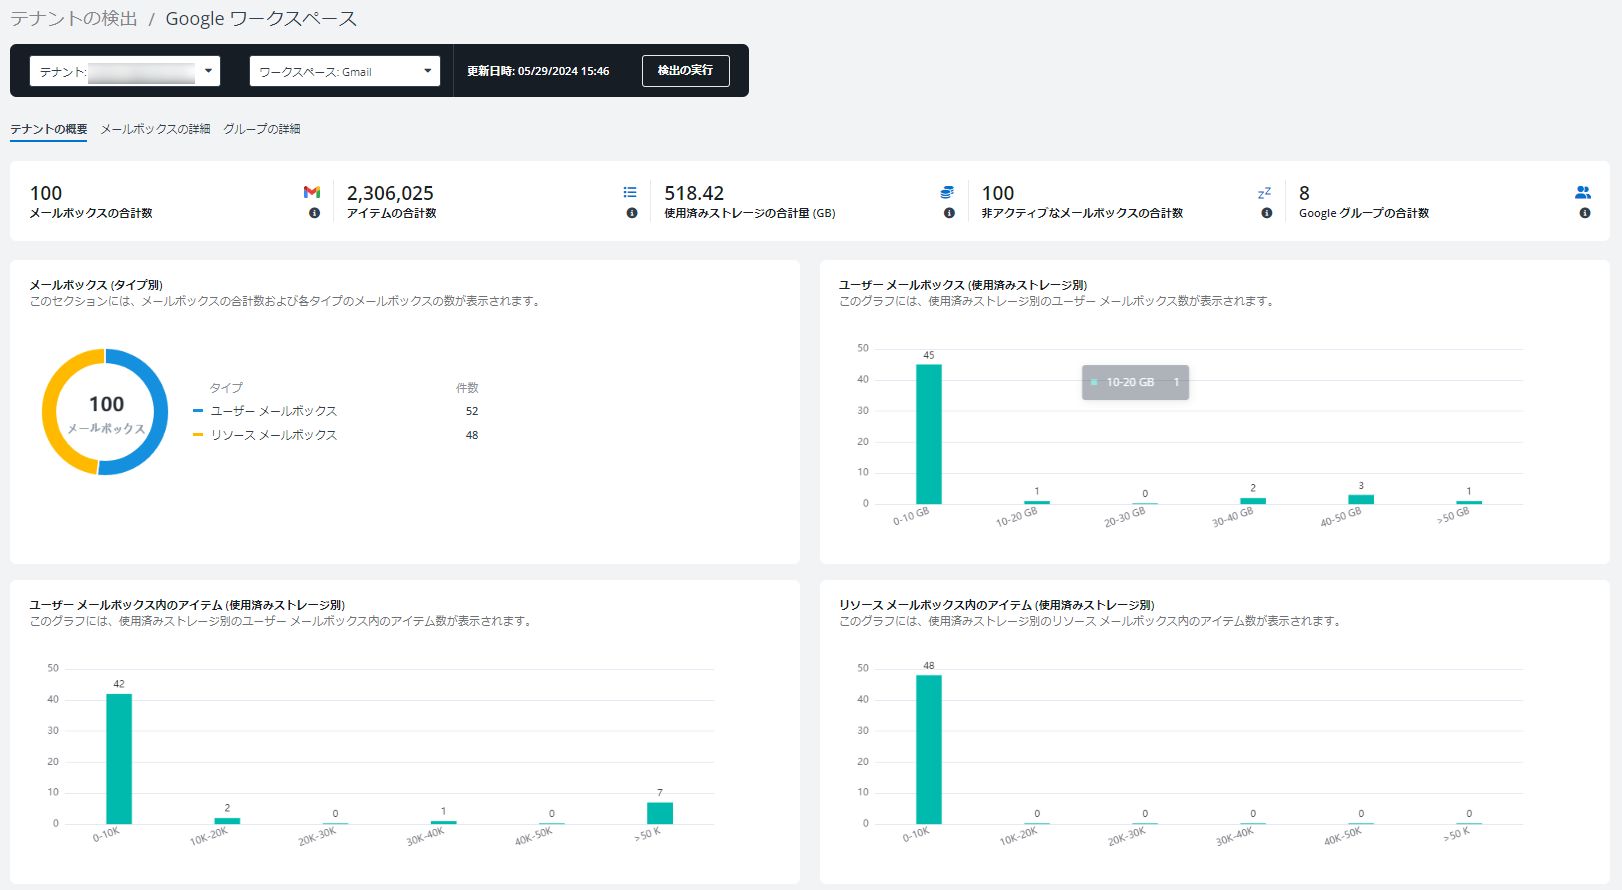Open the テナント dropdown
Viewport: 1622px width, 890px height.
tap(125, 71)
